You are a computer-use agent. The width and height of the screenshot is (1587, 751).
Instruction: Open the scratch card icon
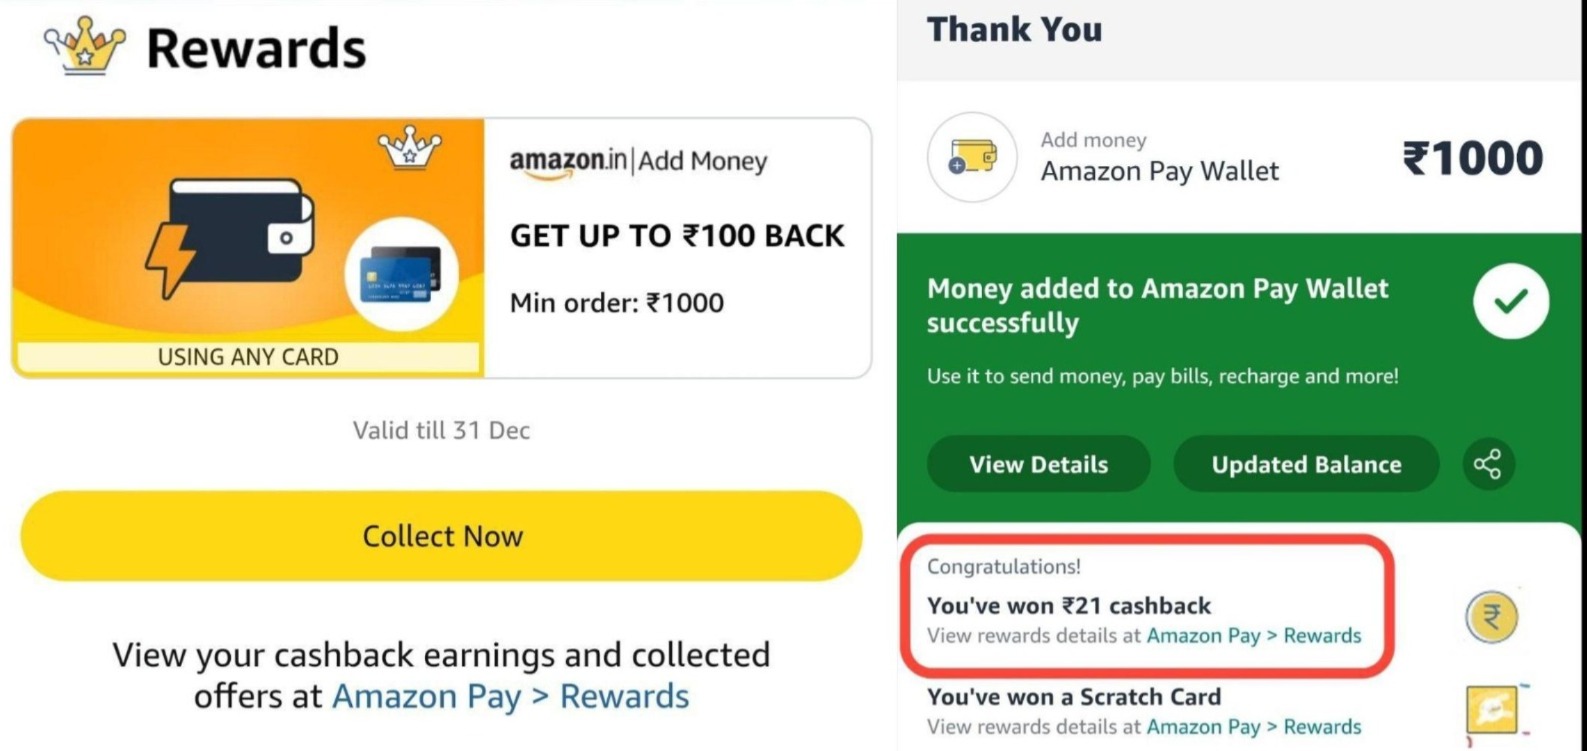point(1491,710)
